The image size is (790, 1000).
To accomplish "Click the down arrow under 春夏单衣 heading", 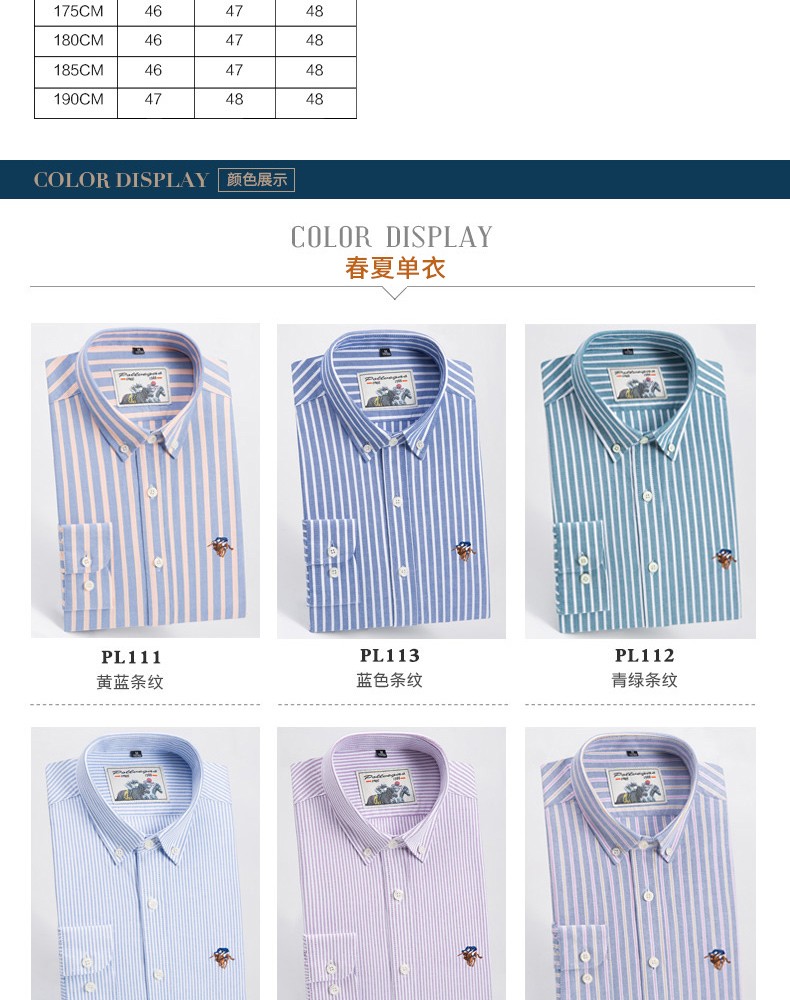I will 395,293.
